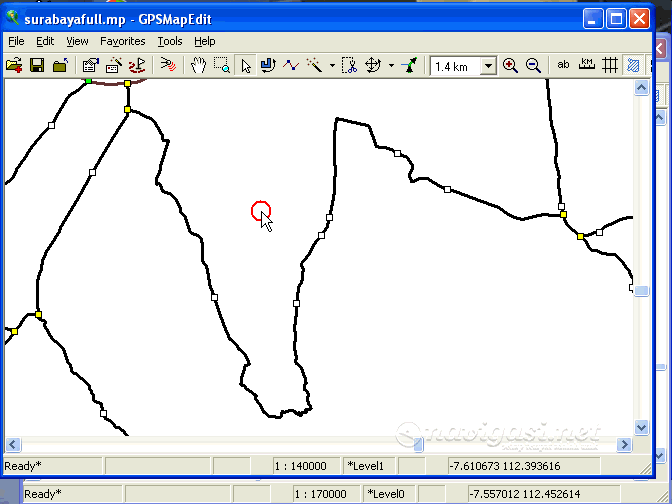Expand the magic wand tool dropdown arrow
The height and width of the screenshot is (504, 672).
tap(332, 66)
